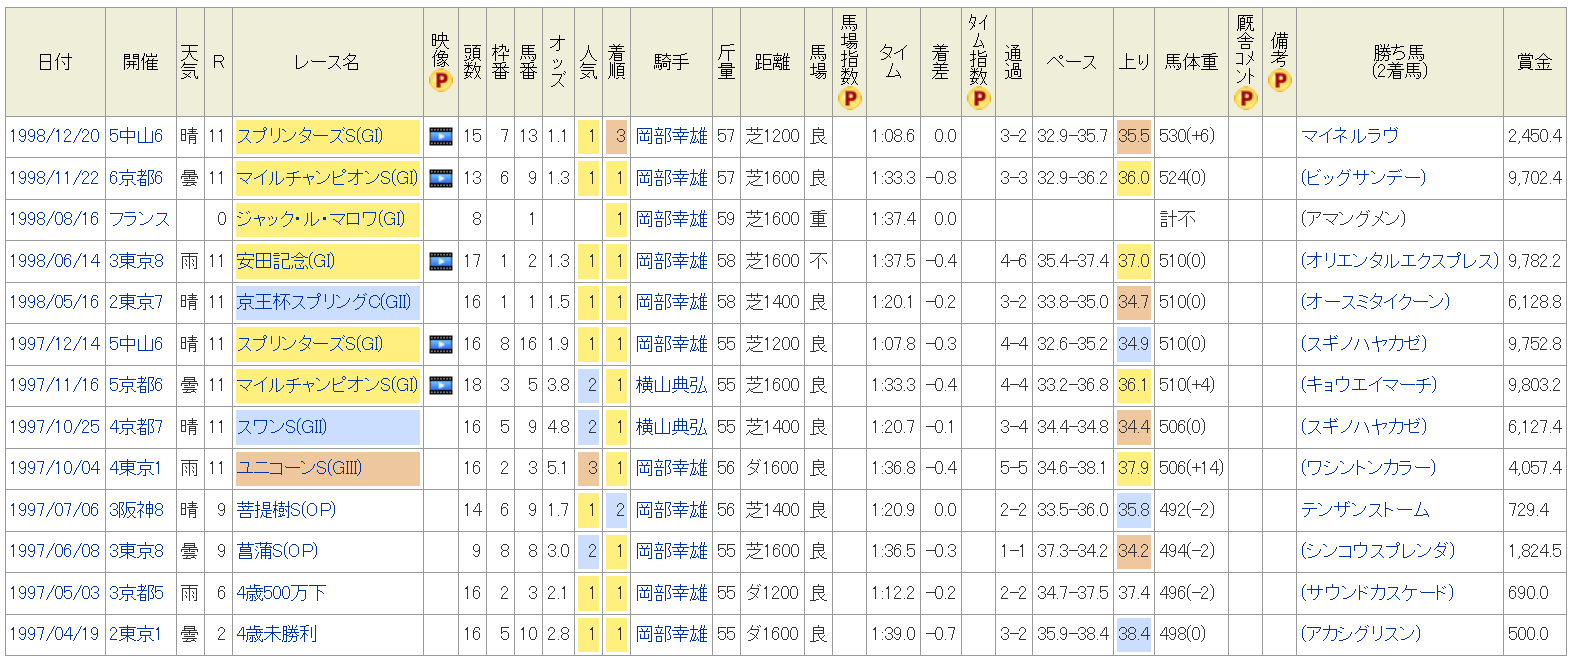Open the 菩提樹S(OP) race link
This screenshot has height=660, width=1570.
[286, 510]
